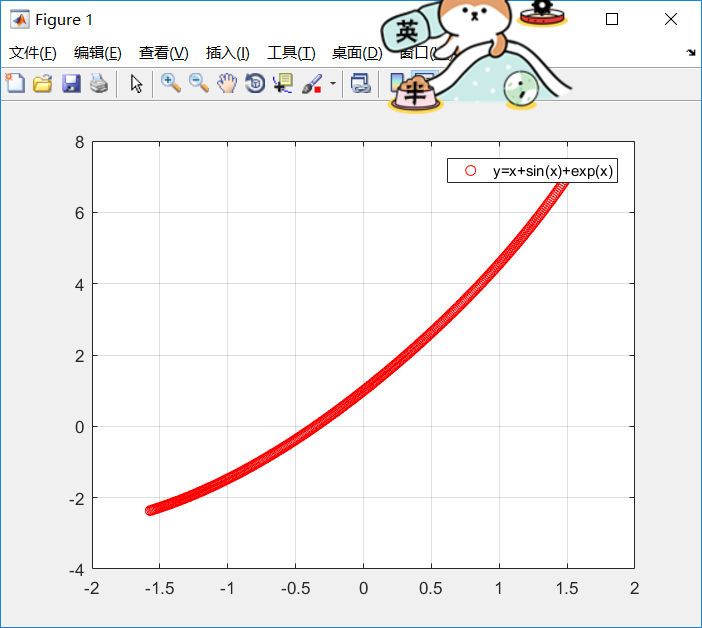The image size is (702, 628).
Task: Open the 插入(I) menu
Action: (x=227, y=53)
